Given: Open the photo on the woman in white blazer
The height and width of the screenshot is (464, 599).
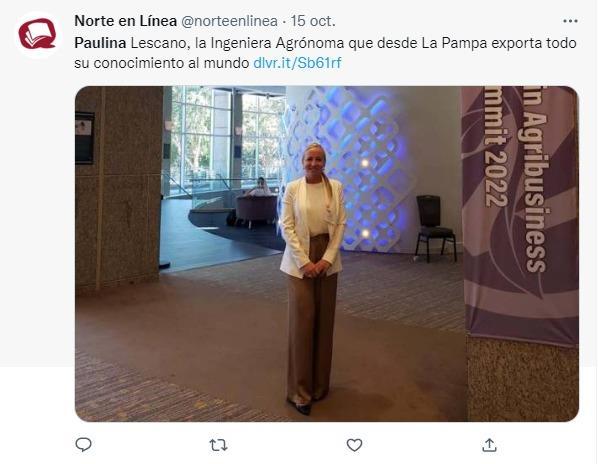Looking at the screenshot, I should coord(313,279).
